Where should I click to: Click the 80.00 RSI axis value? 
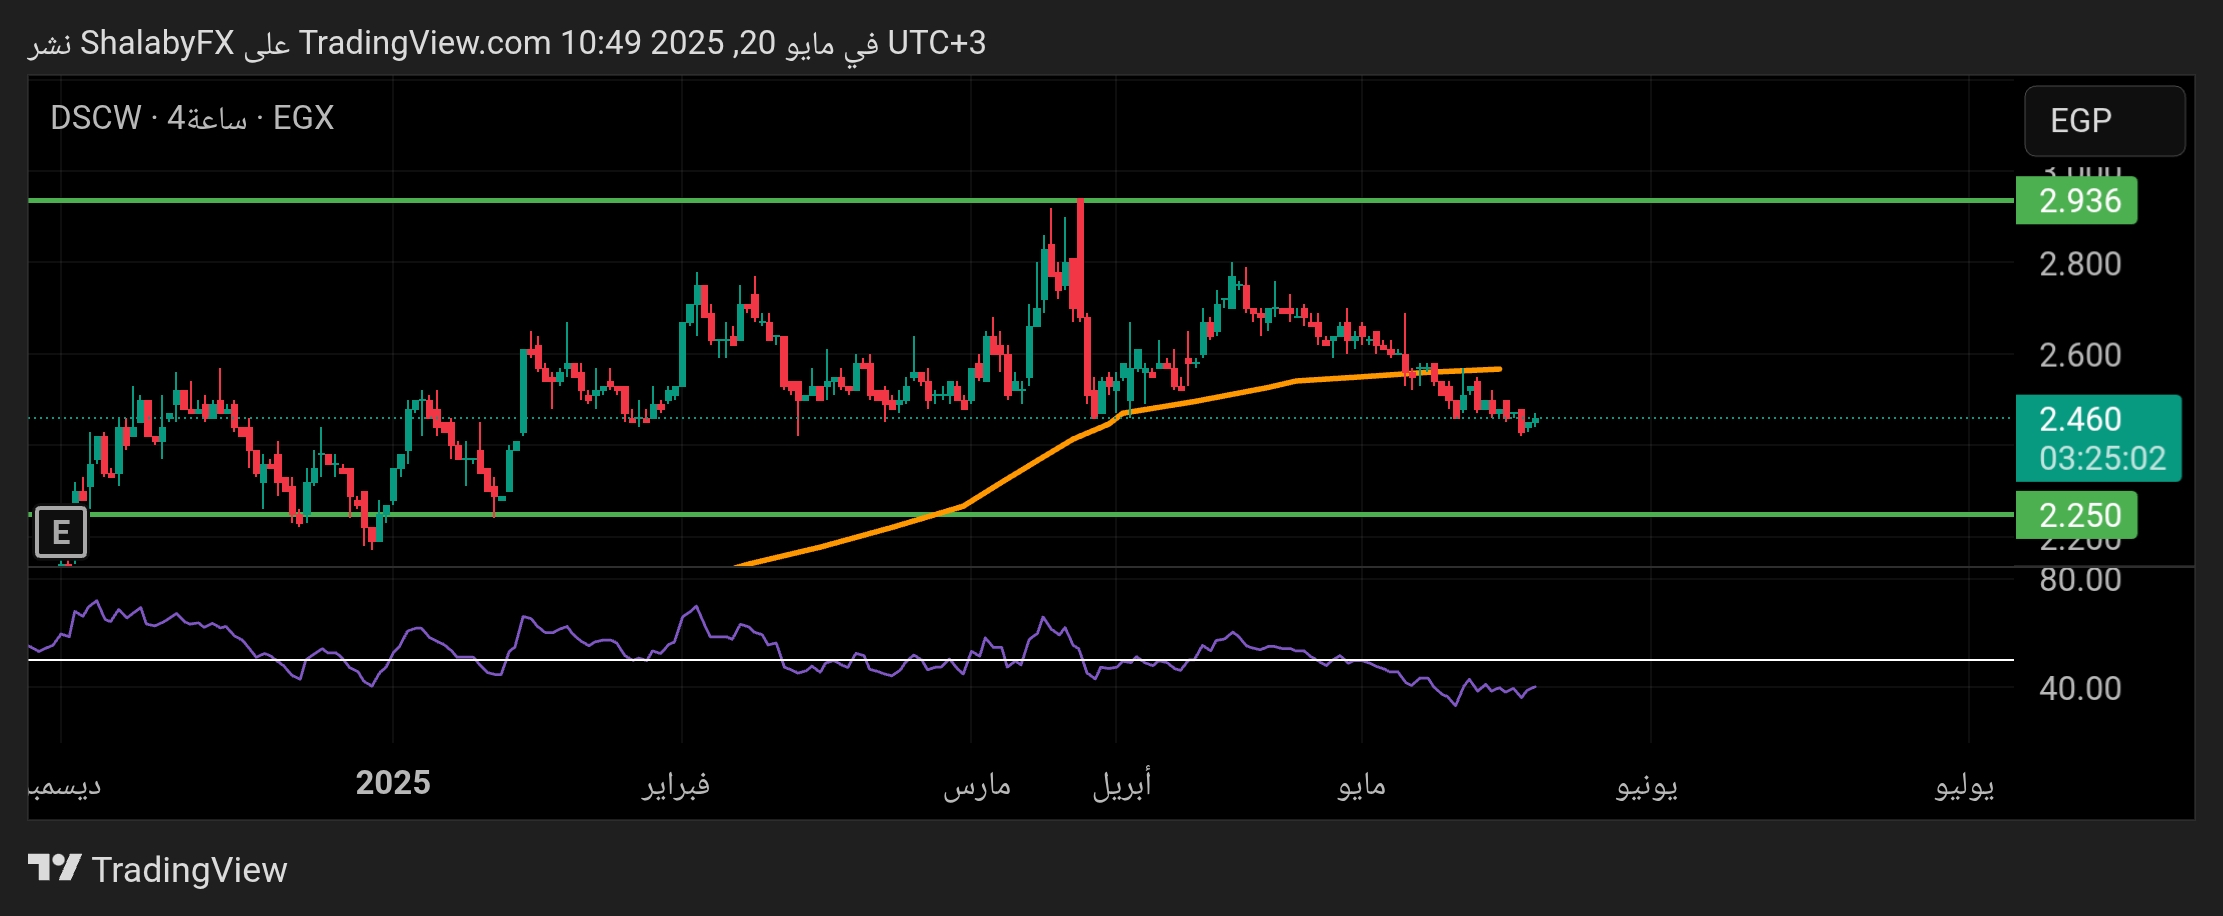click(2080, 580)
